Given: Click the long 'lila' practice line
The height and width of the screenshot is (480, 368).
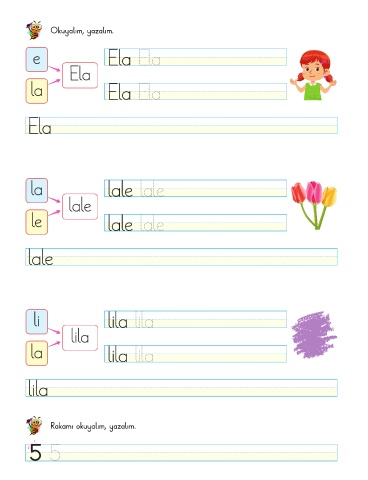Looking at the screenshot, I should point(182,388).
